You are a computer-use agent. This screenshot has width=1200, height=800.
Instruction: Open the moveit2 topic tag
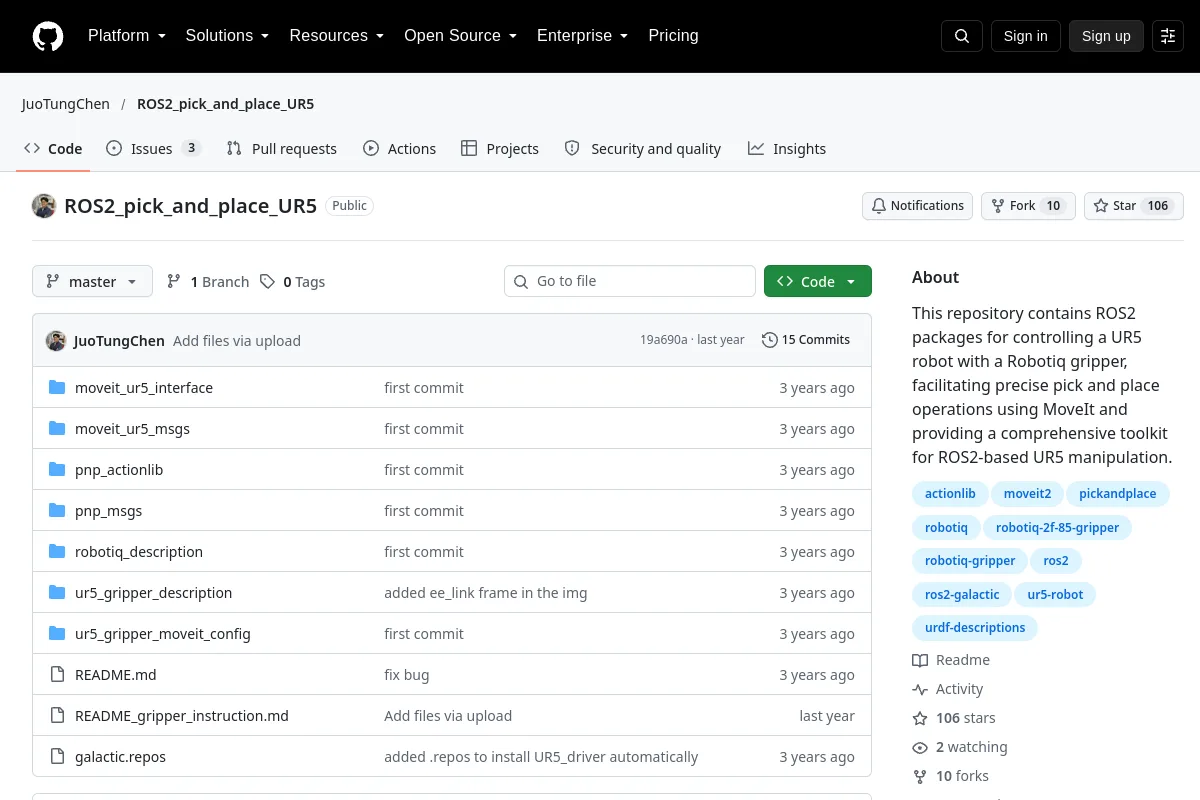[x=1028, y=494]
